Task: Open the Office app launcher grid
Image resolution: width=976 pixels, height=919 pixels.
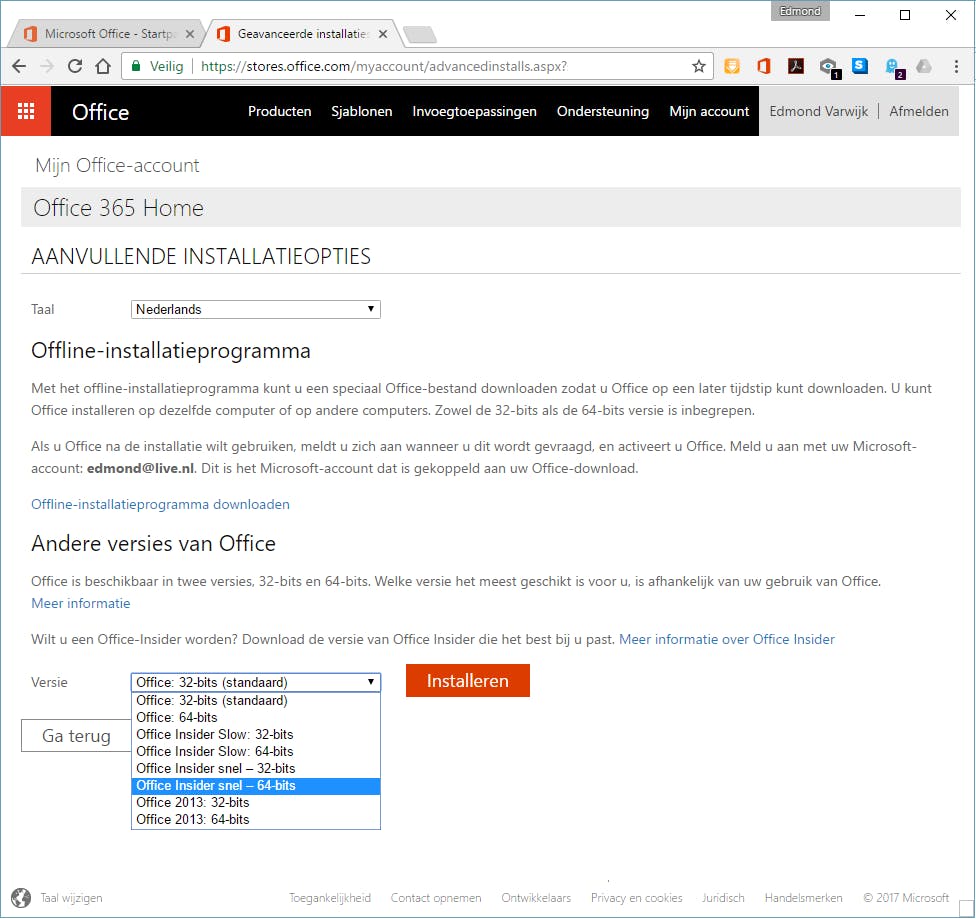Action: click(x=26, y=111)
